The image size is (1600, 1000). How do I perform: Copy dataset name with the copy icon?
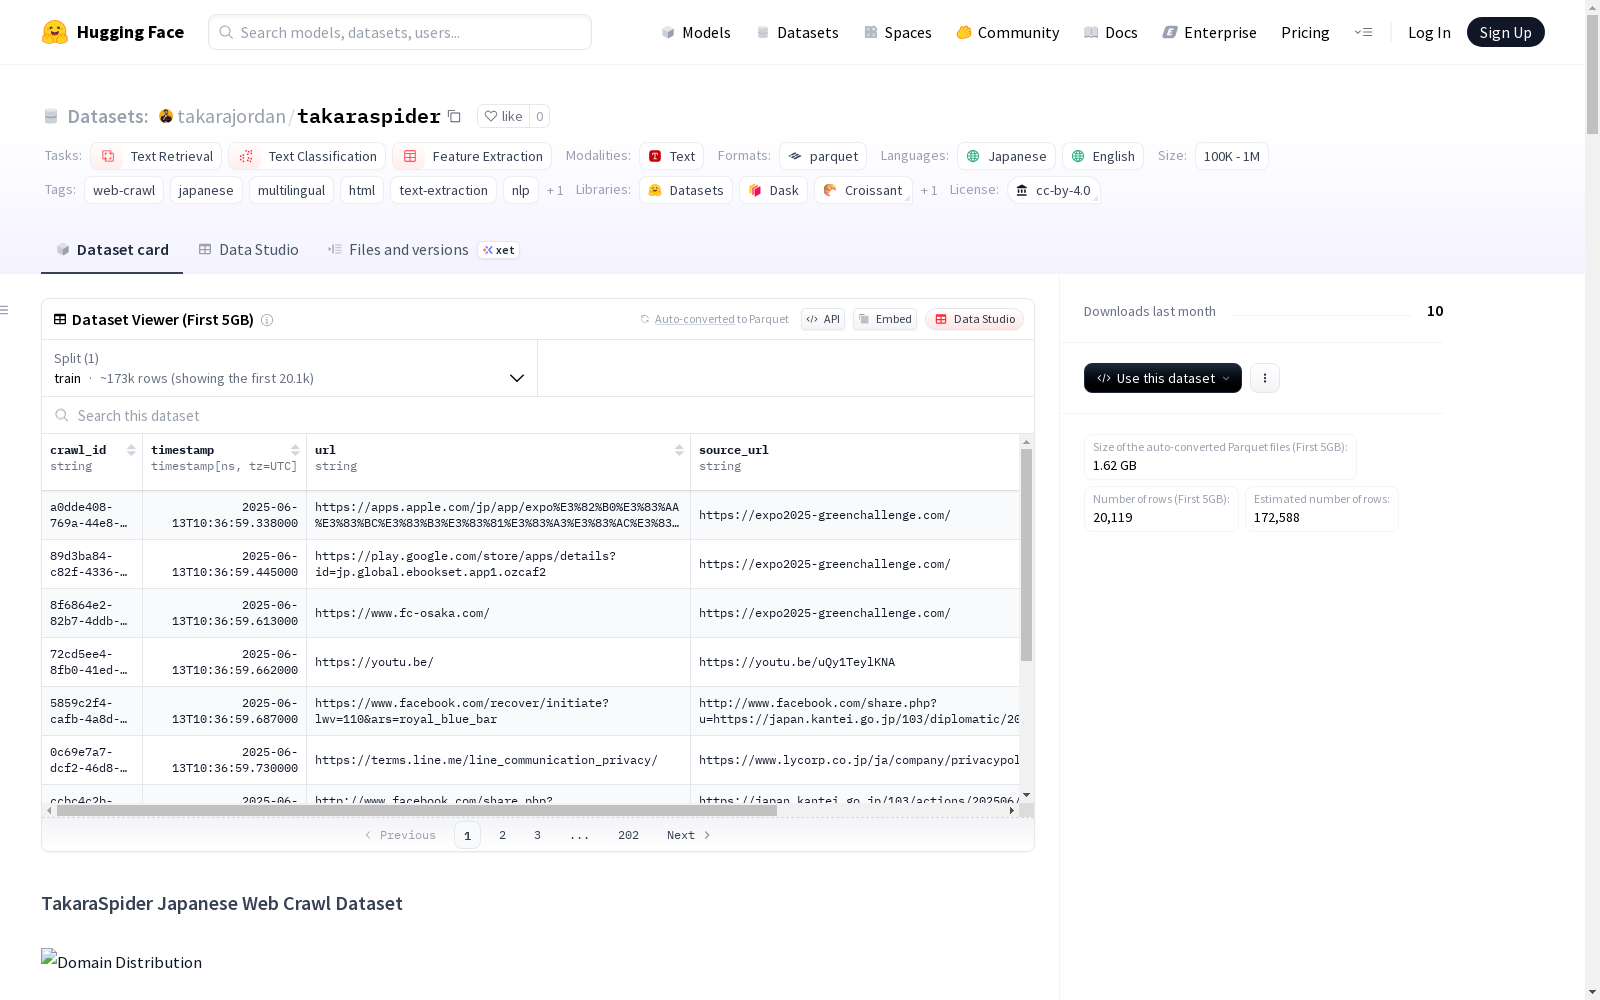click(x=454, y=116)
